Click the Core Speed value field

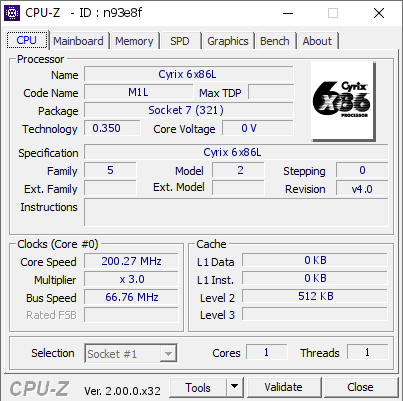tap(131, 261)
